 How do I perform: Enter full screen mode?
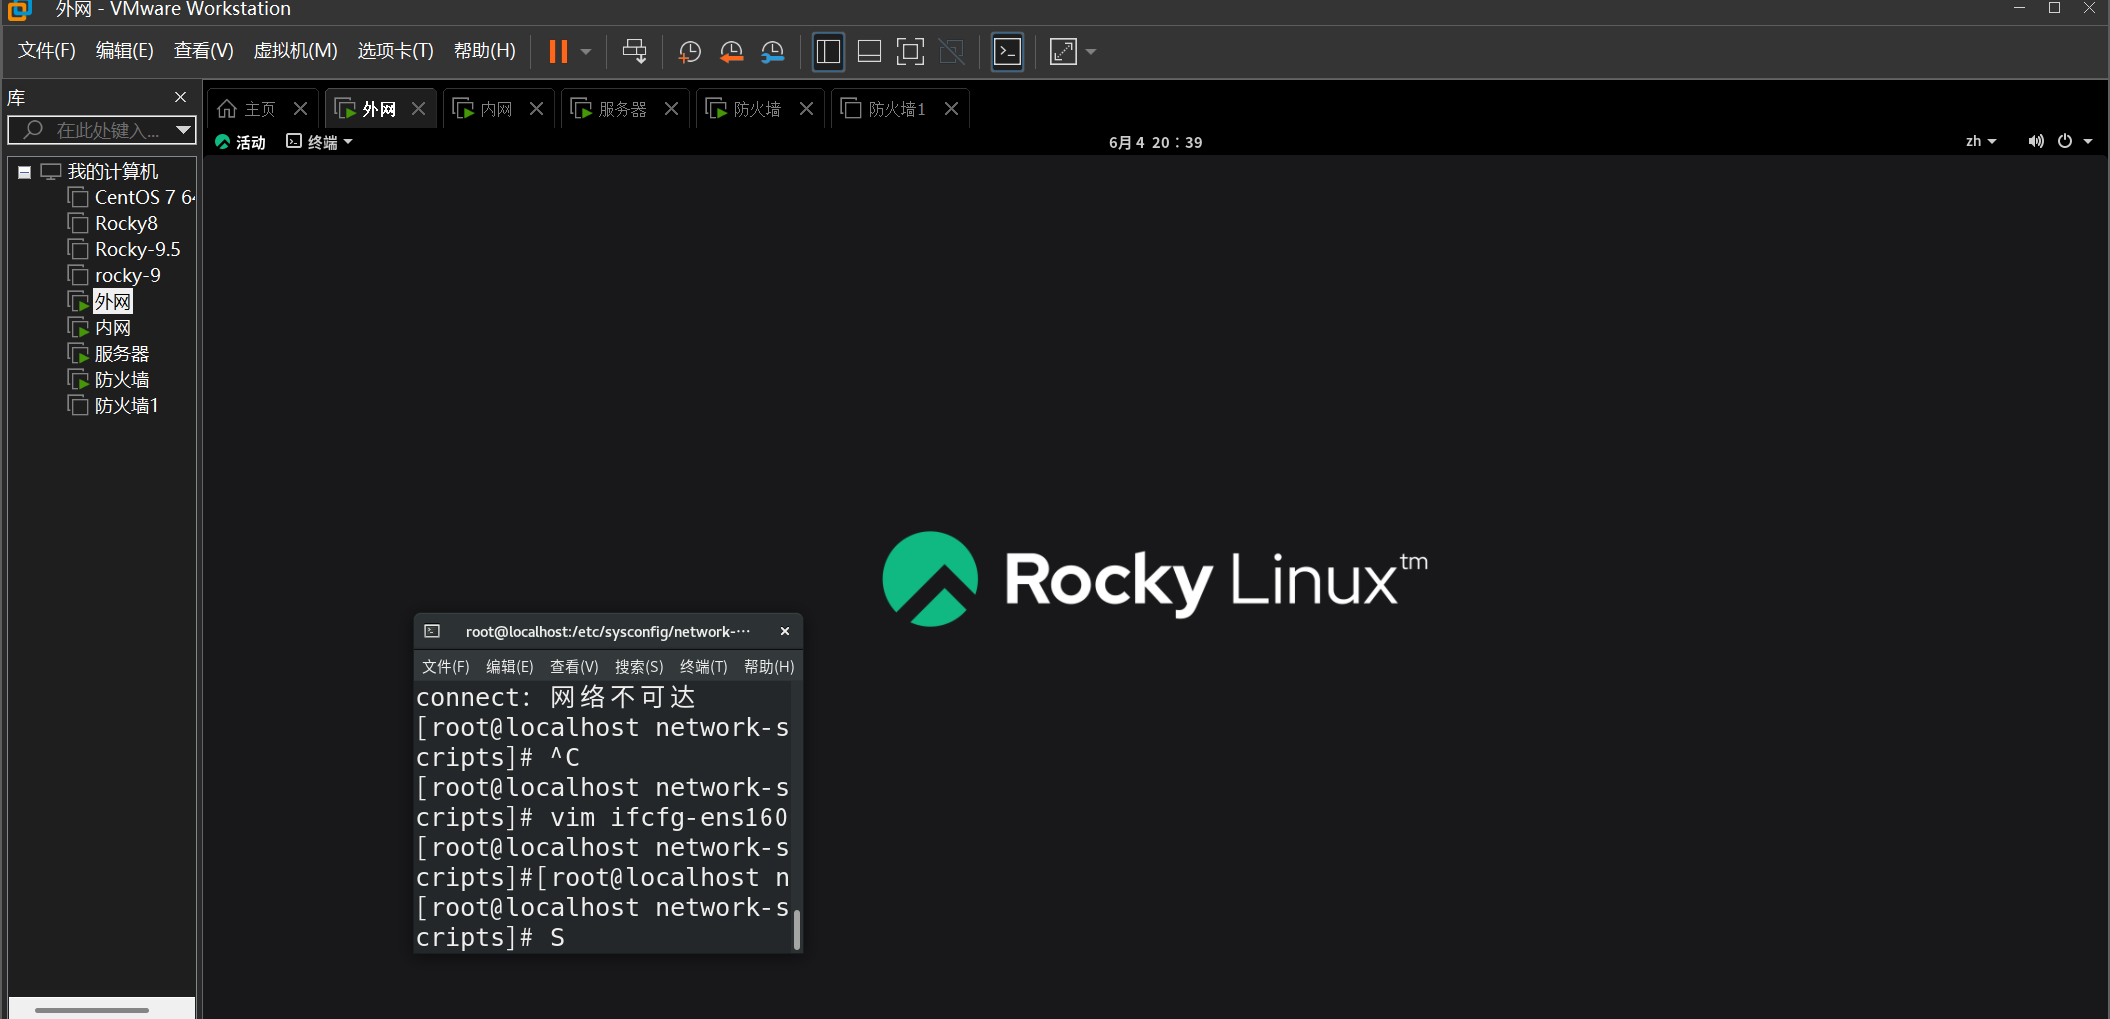point(910,51)
